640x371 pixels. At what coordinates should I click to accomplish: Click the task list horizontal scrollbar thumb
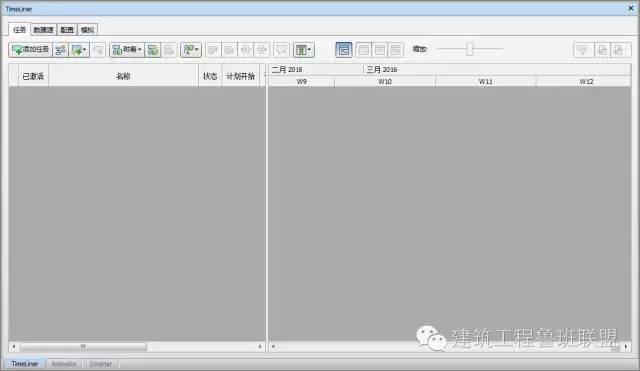(83, 347)
